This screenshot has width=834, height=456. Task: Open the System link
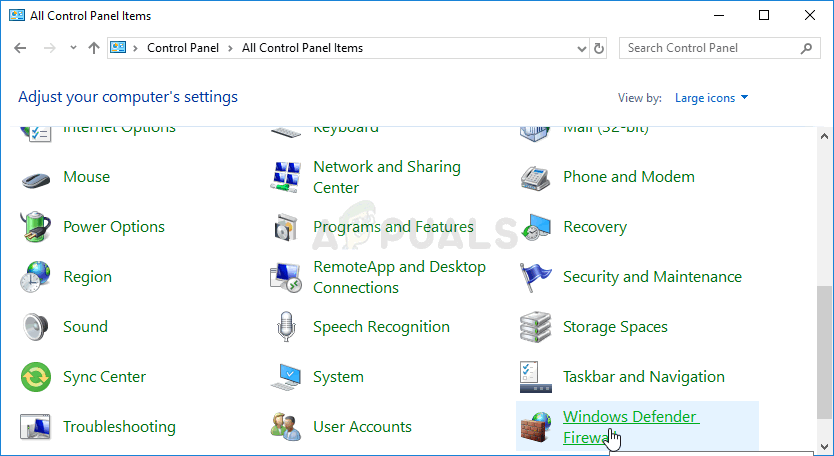(x=338, y=377)
